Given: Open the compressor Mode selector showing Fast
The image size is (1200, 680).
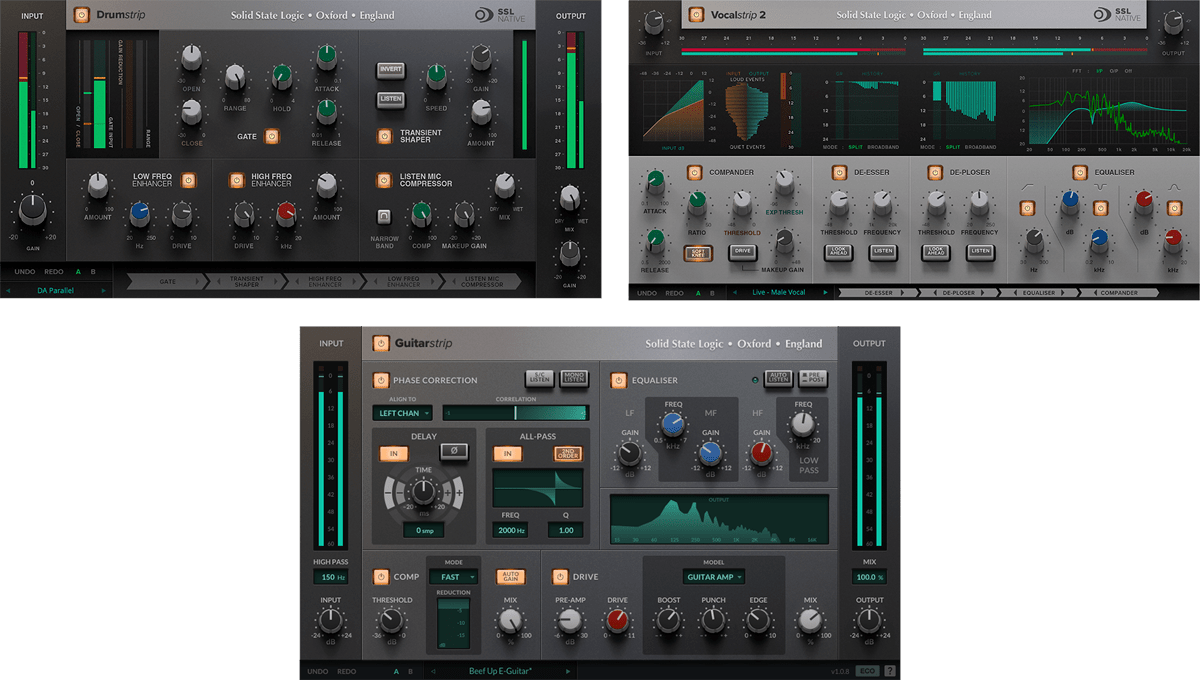Looking at the screenshot, I should pos(452,576).
